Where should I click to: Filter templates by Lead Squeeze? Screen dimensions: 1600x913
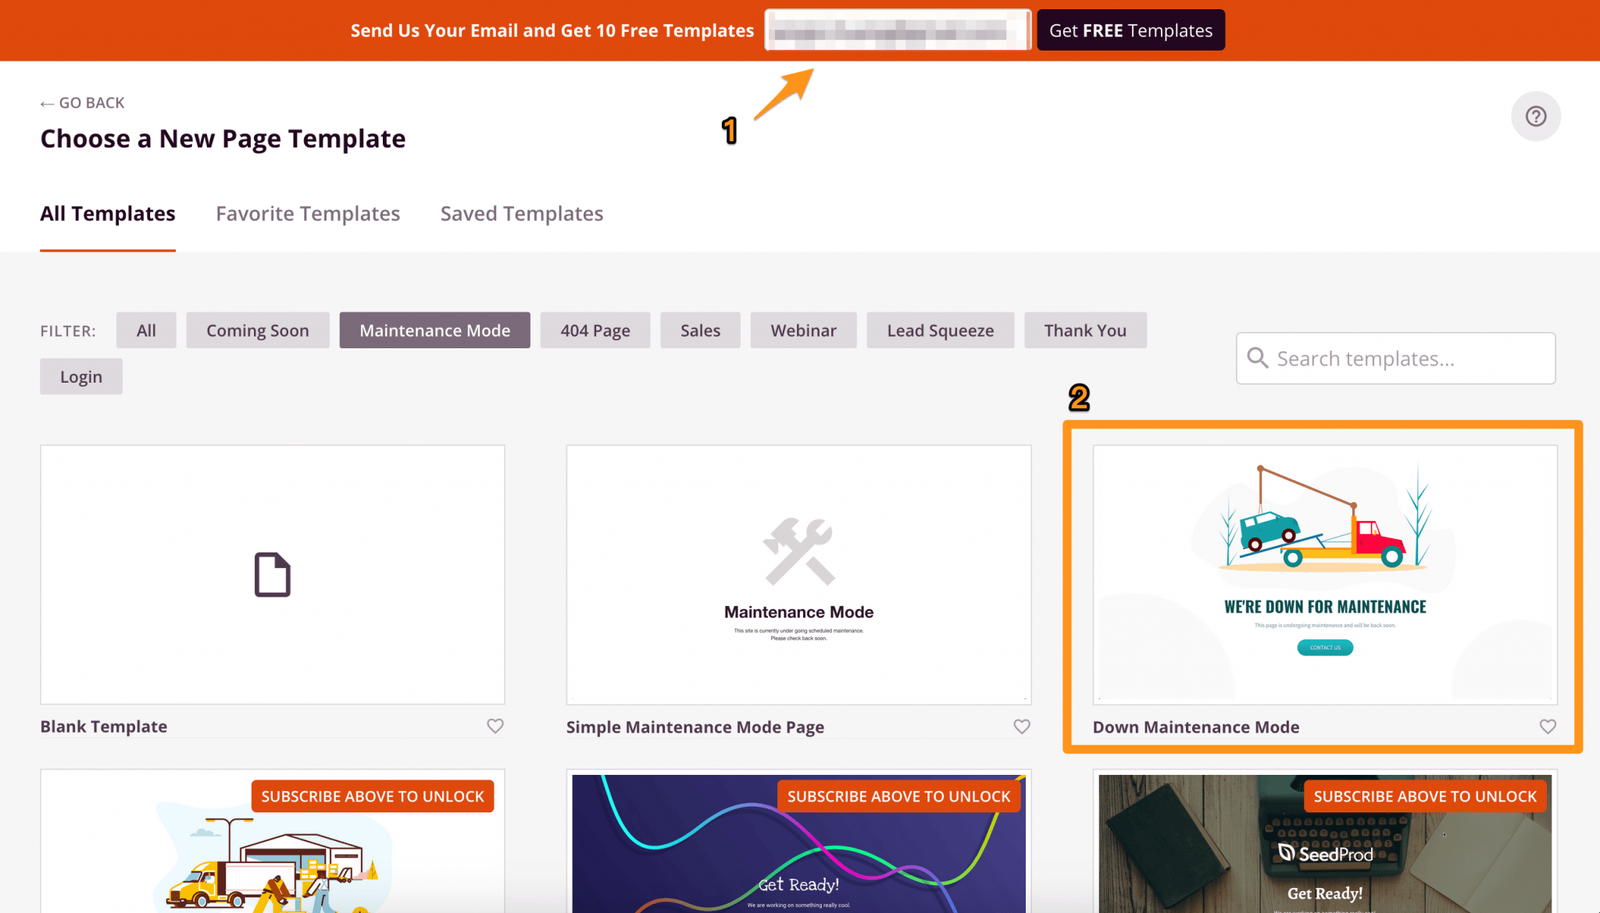tap(940, 330)
